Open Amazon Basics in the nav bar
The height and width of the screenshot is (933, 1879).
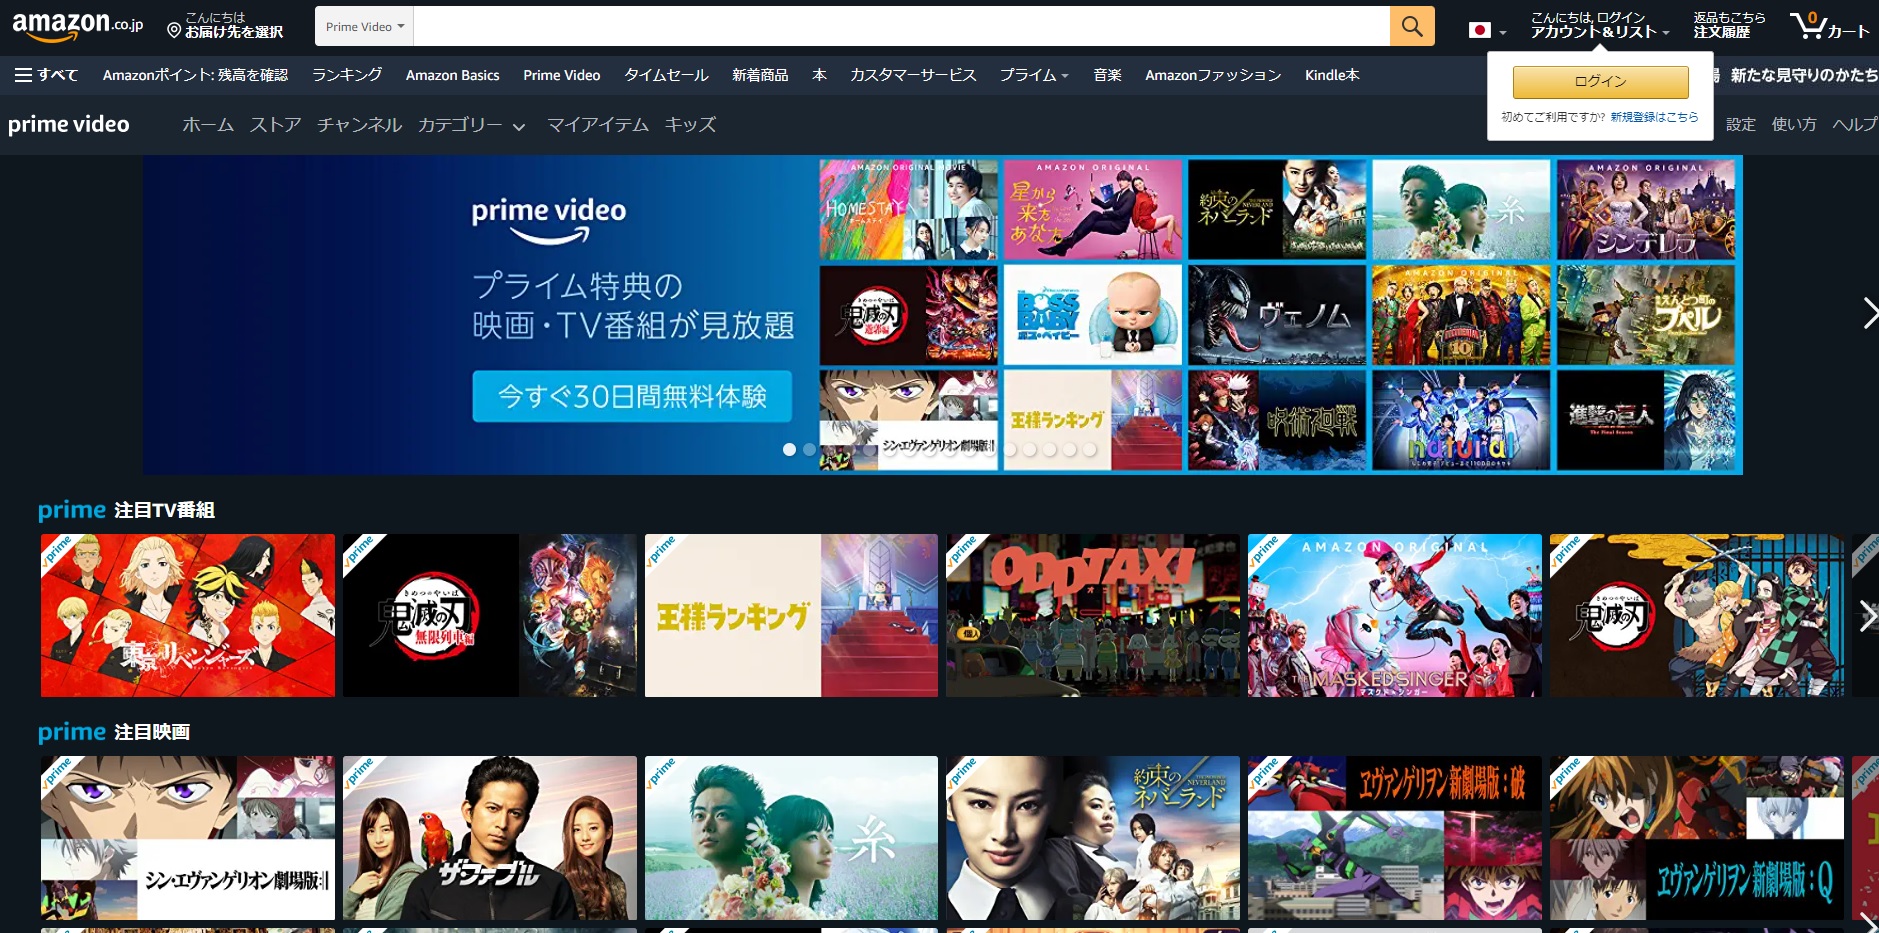click(x=452, y=75)
